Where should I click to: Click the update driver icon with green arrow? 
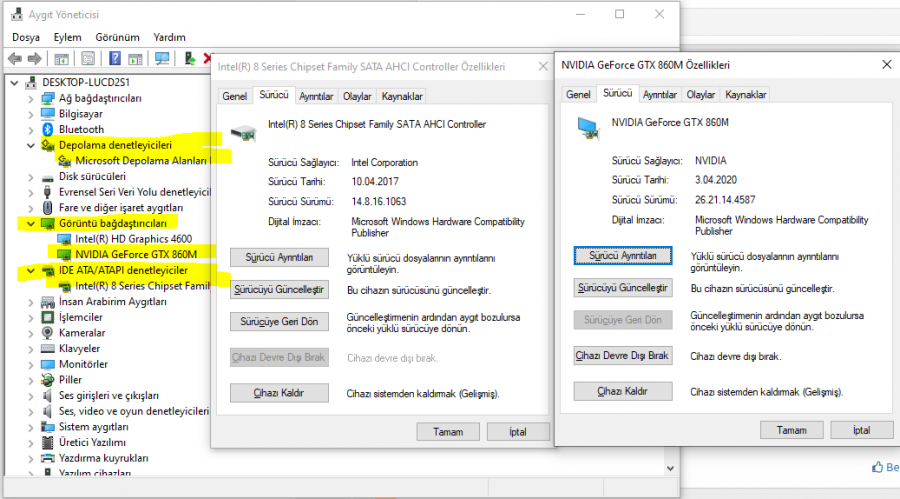click(189, 59)
